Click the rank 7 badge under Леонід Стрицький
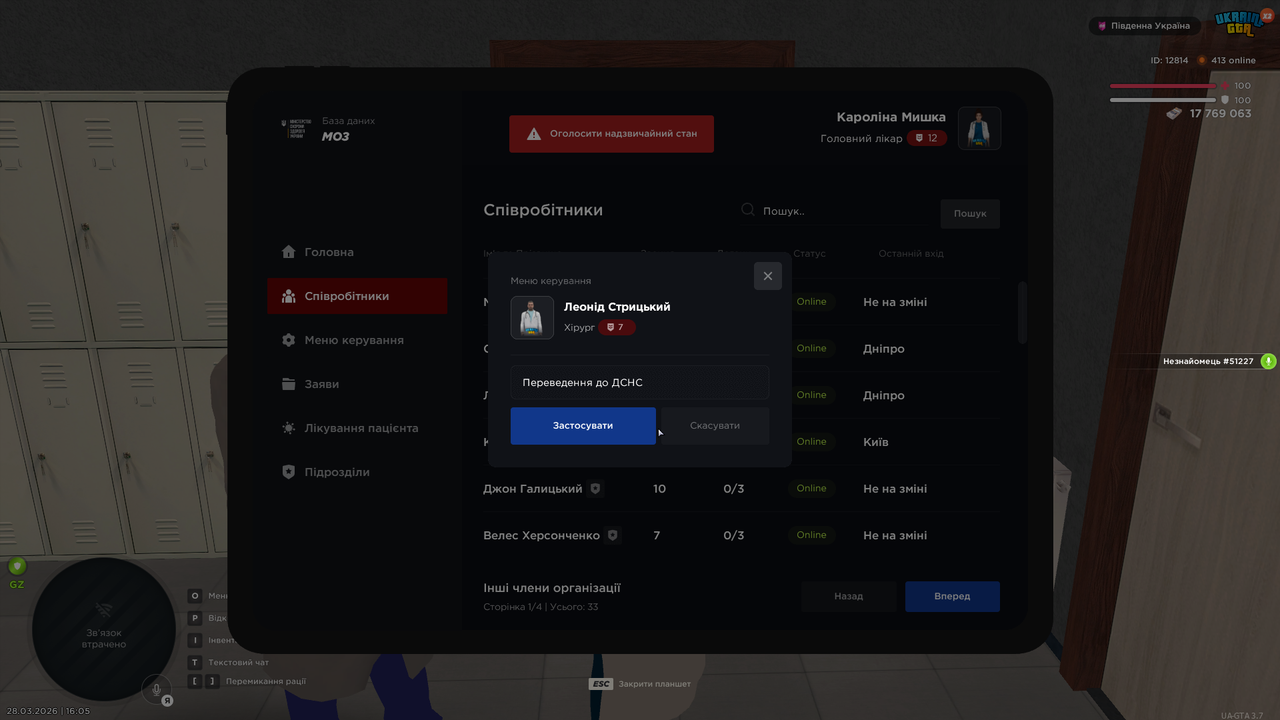Viewport: 1280px width, 720px height. coord(616,328)
